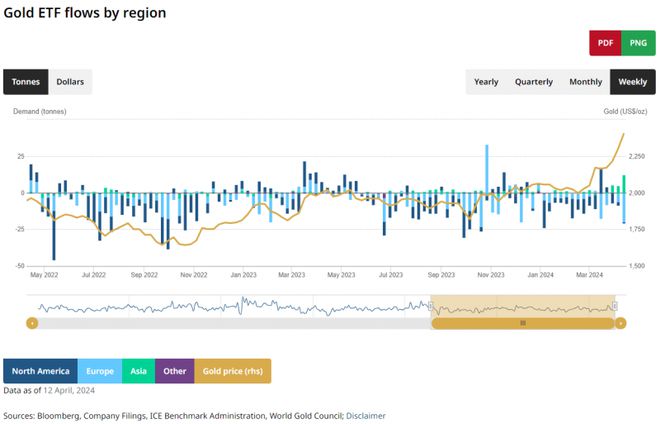Toggle Europe series in legend
The width and height of the screenshot is (660, 424).
(x=99, y=371)
